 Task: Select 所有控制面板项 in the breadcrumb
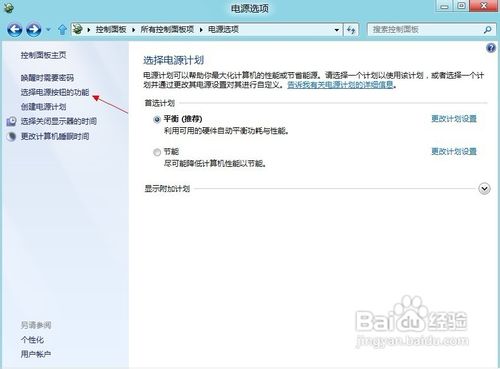click(x=167, y=29)
